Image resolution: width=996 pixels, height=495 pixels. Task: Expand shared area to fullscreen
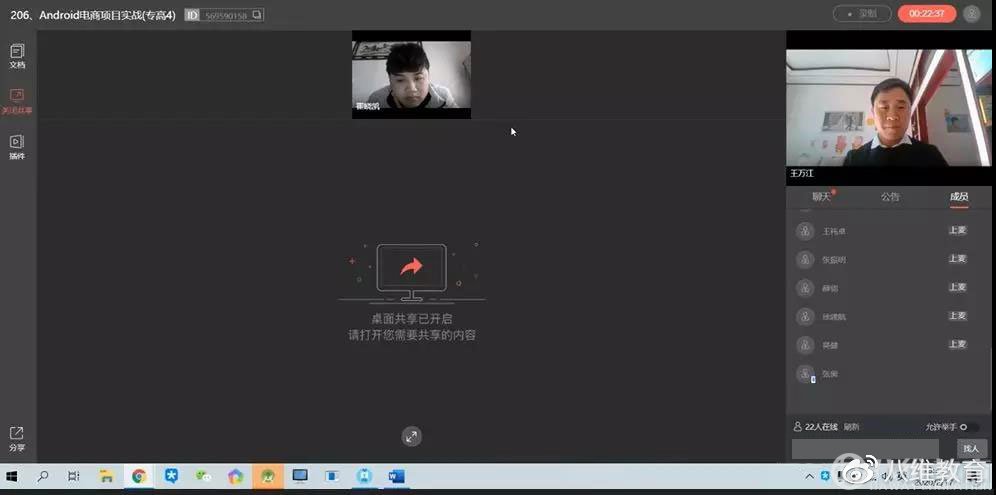click(x=412, y=436)
